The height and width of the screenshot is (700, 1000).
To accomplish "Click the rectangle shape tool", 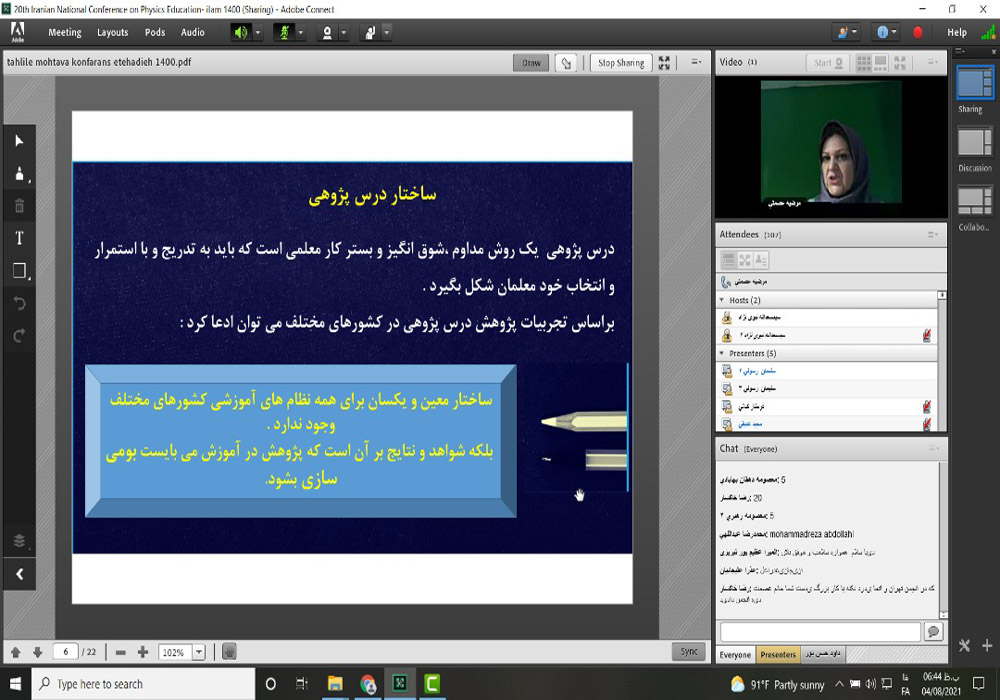I will tap(18, 271).
